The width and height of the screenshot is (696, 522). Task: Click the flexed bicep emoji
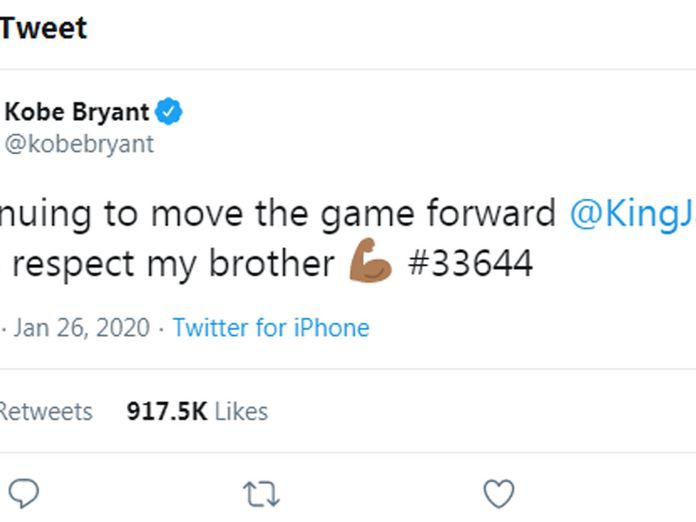pyautogui.click(x=370, y=263)
